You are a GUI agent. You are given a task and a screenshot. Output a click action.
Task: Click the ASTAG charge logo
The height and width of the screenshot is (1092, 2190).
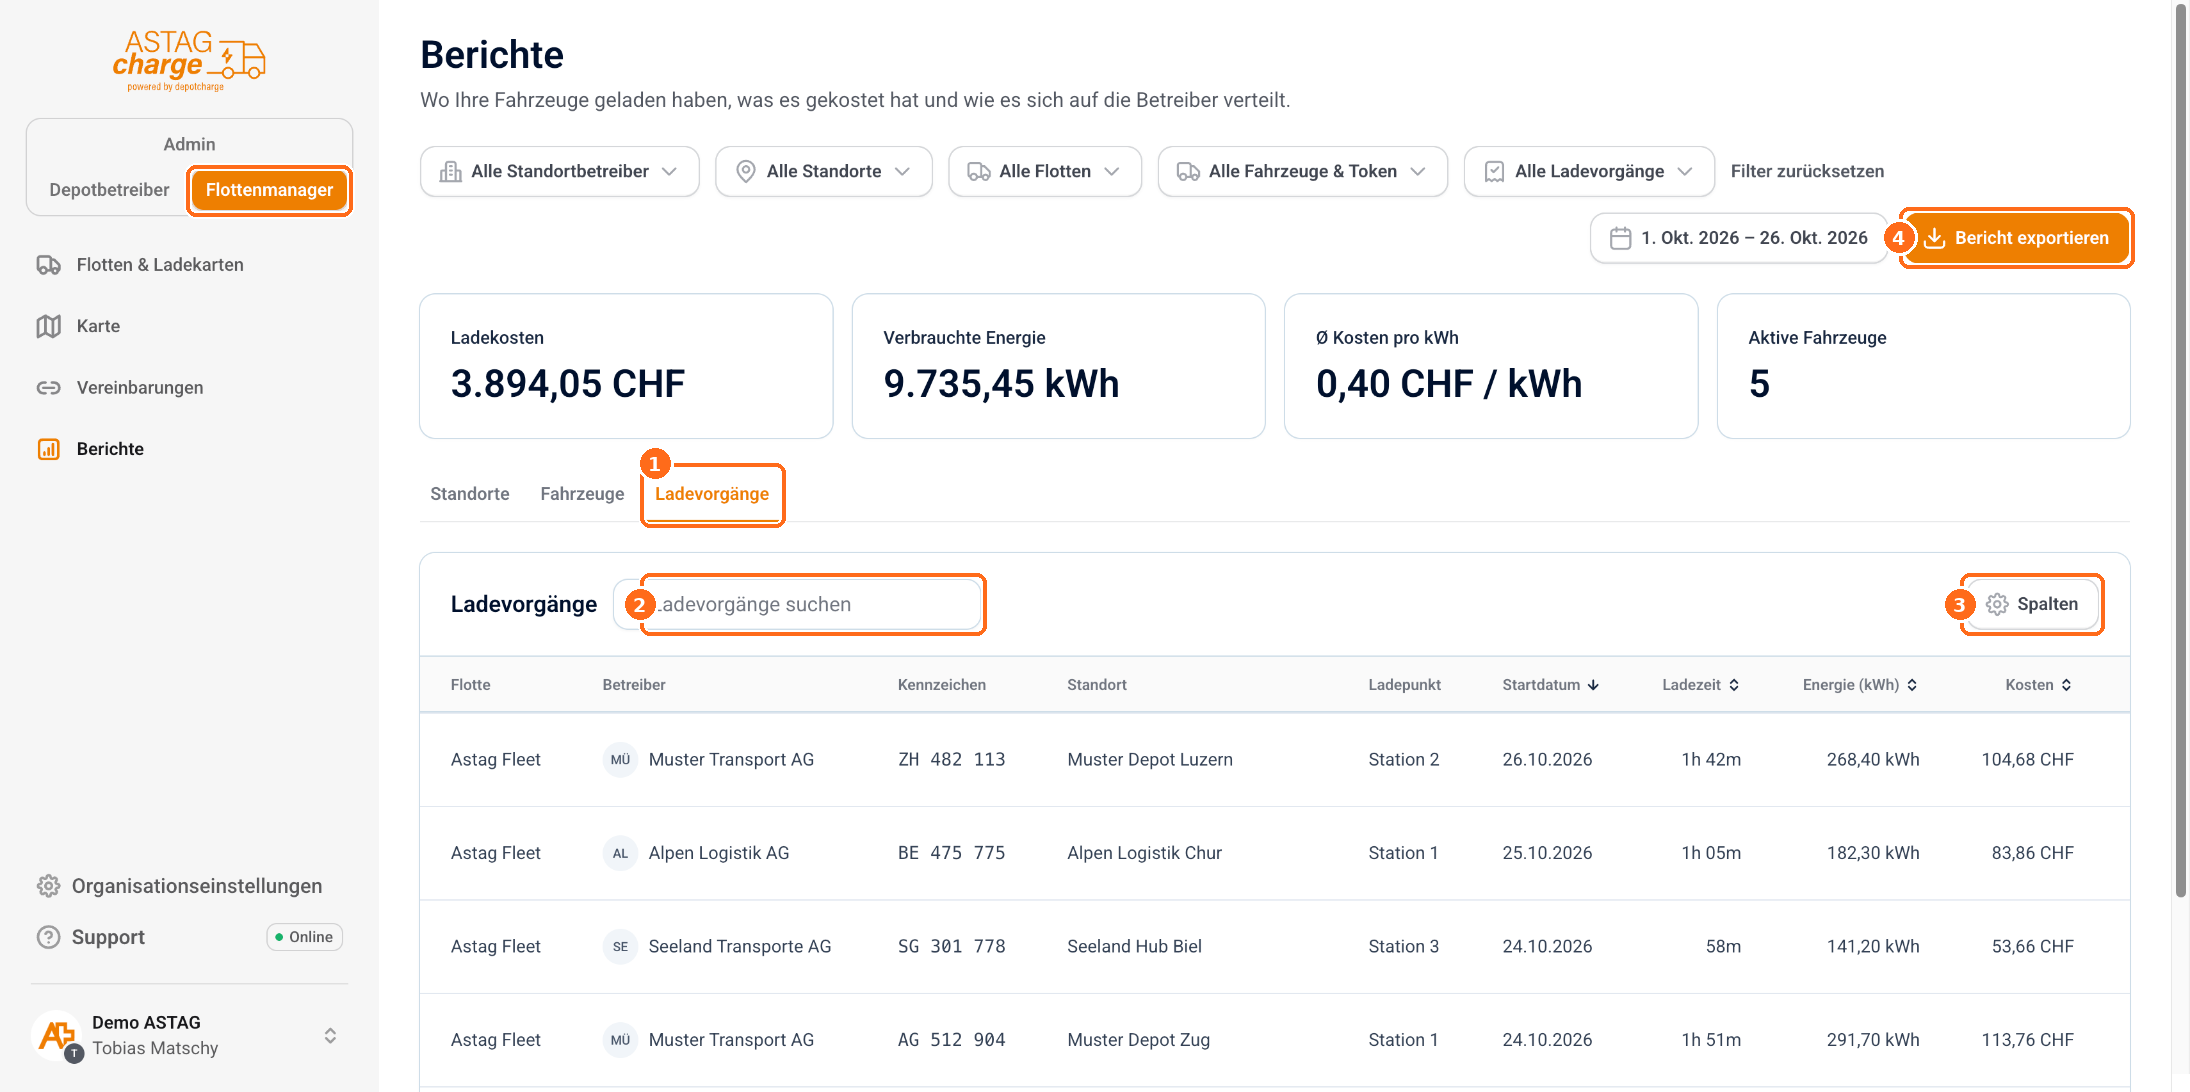click(x=189, y=60)
